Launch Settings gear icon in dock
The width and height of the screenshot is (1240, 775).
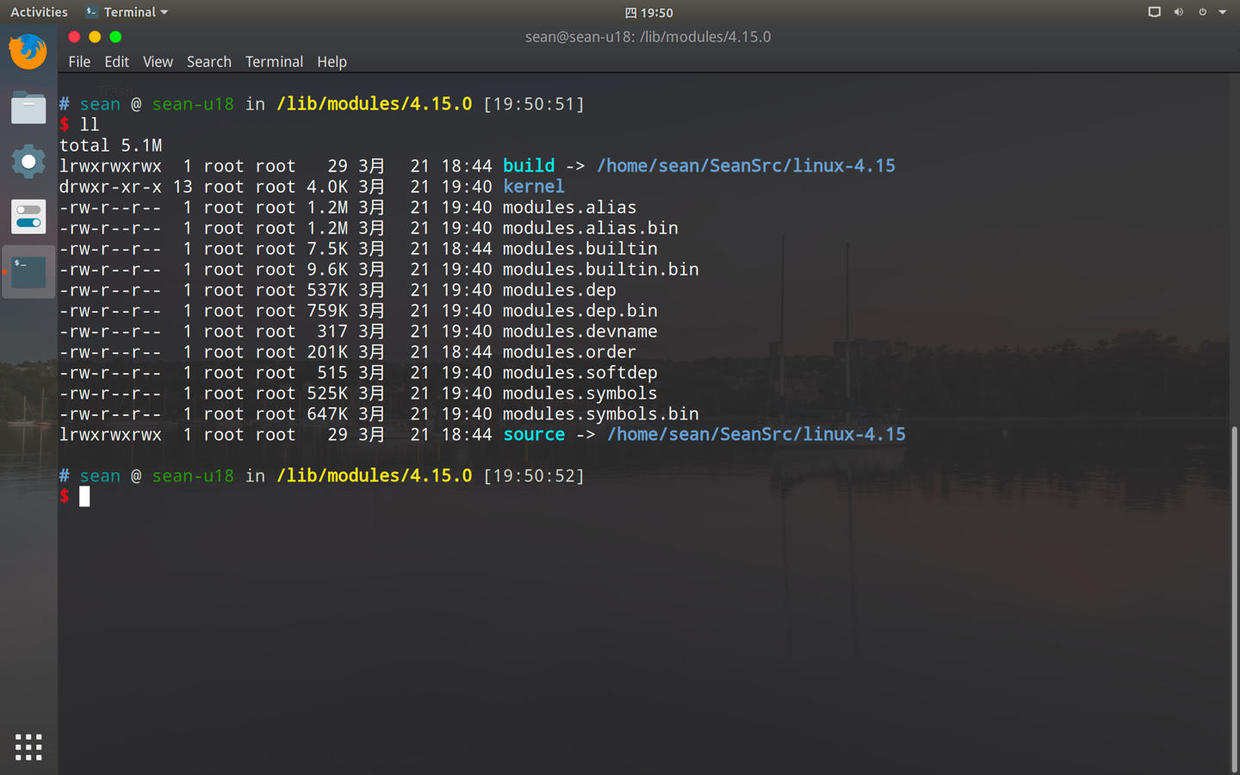tap(28, 161)
